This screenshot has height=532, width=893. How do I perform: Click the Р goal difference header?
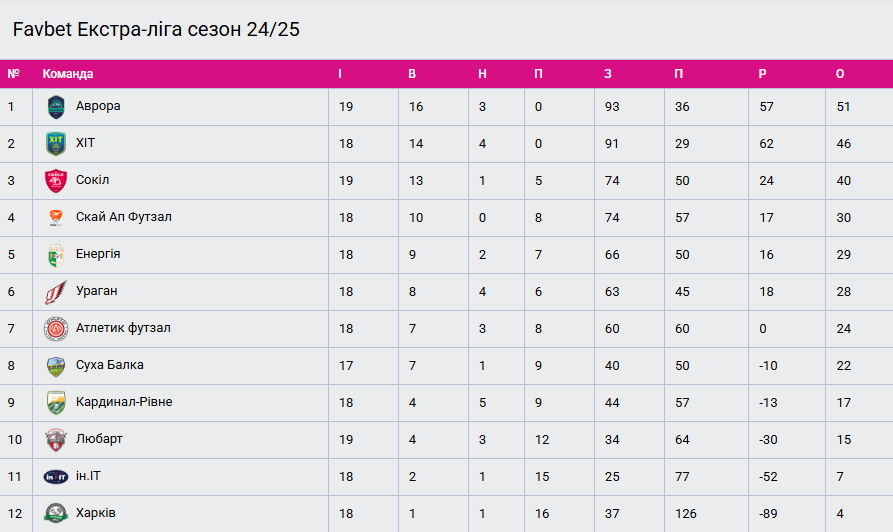[763, 74]
